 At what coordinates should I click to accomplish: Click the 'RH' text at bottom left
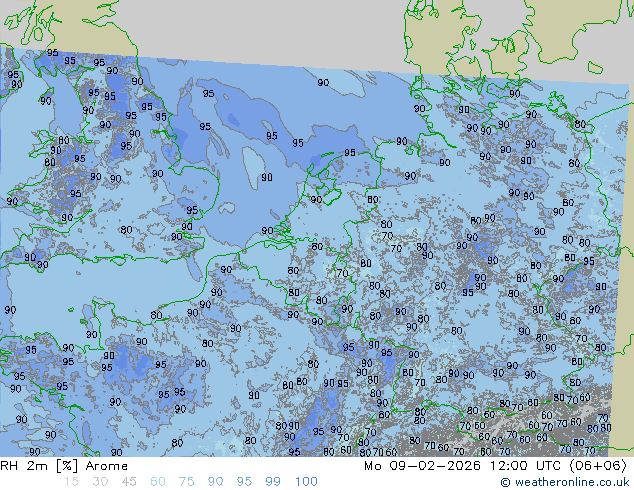click(11, 465)
